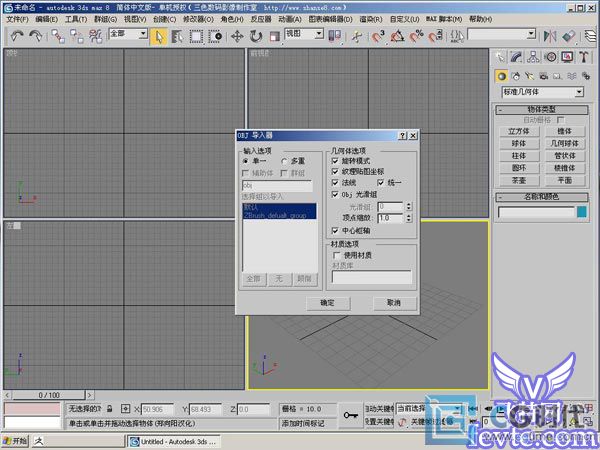The image size is (600, 450).
Task: Select the Unlink Selection tool
Action: (x=77, y=36)
